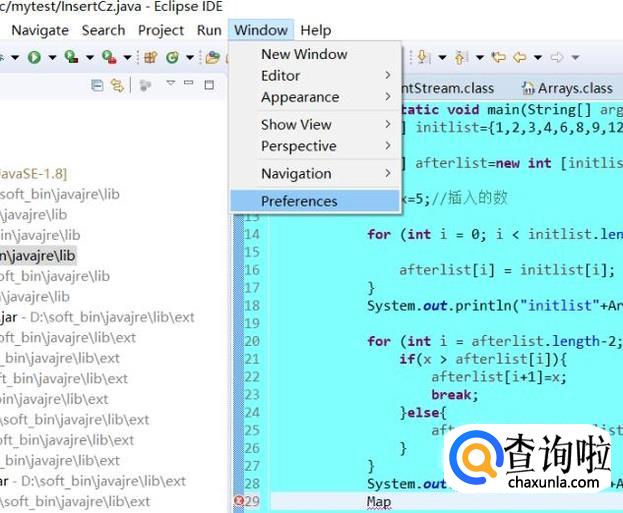Expand the Show View submenu
623x513 pixels.
coord(315,124)
